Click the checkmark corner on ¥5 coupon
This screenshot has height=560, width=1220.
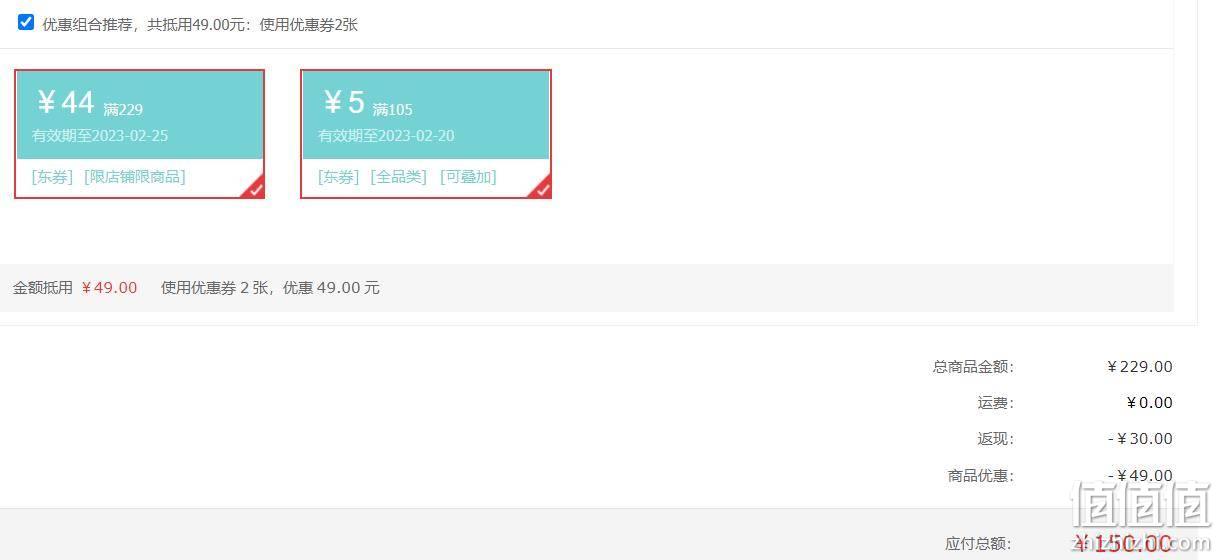(542, 188)
